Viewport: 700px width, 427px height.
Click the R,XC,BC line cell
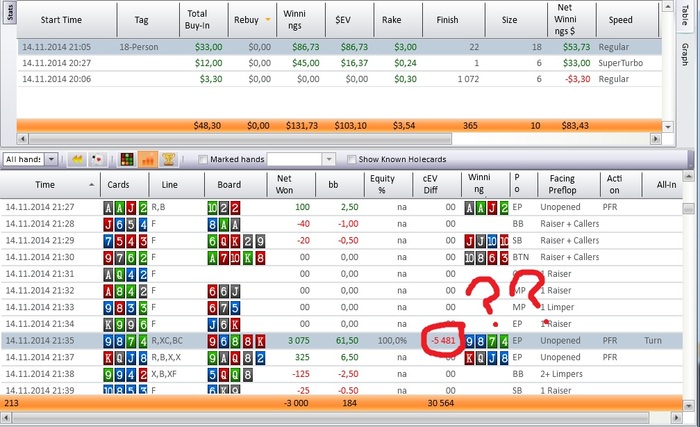coord(167,341)
